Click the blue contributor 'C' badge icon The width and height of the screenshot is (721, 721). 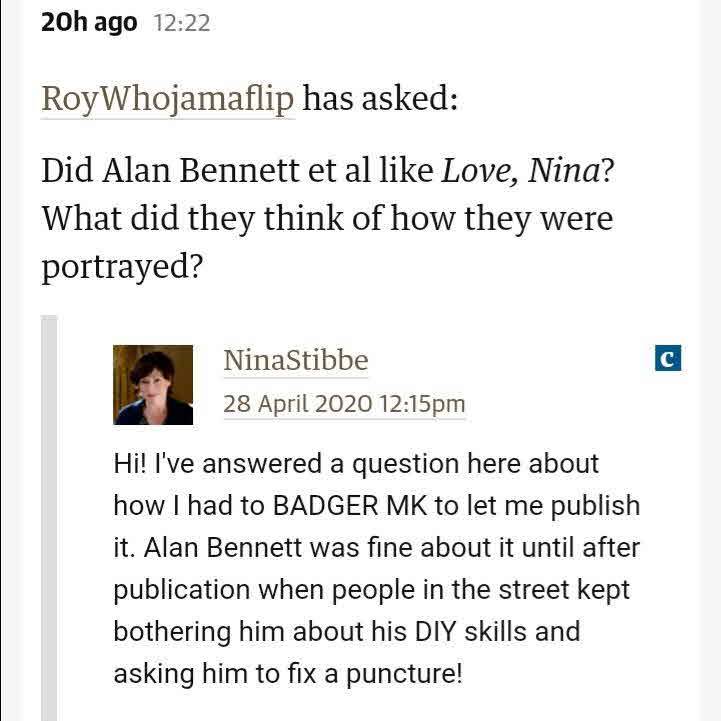point(667,358)
